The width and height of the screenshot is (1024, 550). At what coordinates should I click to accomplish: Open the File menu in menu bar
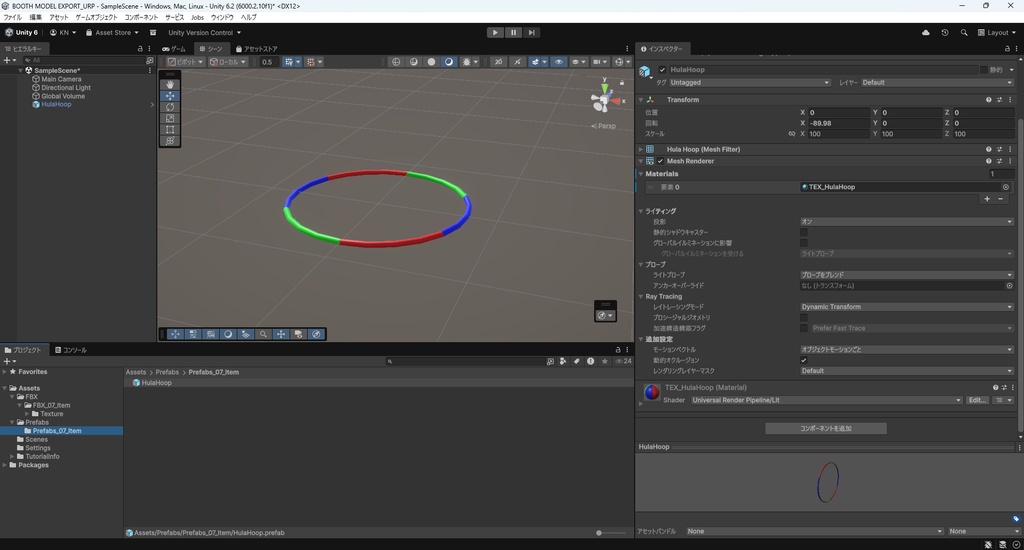[x=12, y=17]
